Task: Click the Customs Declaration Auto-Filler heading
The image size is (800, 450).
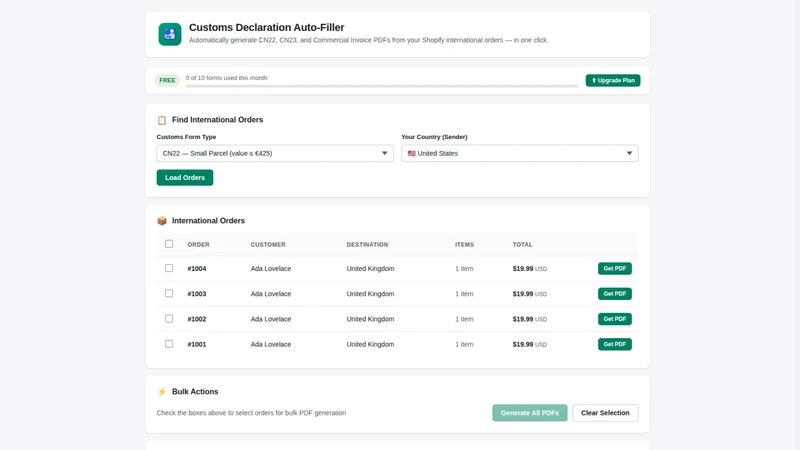Action: click(266, 28)
